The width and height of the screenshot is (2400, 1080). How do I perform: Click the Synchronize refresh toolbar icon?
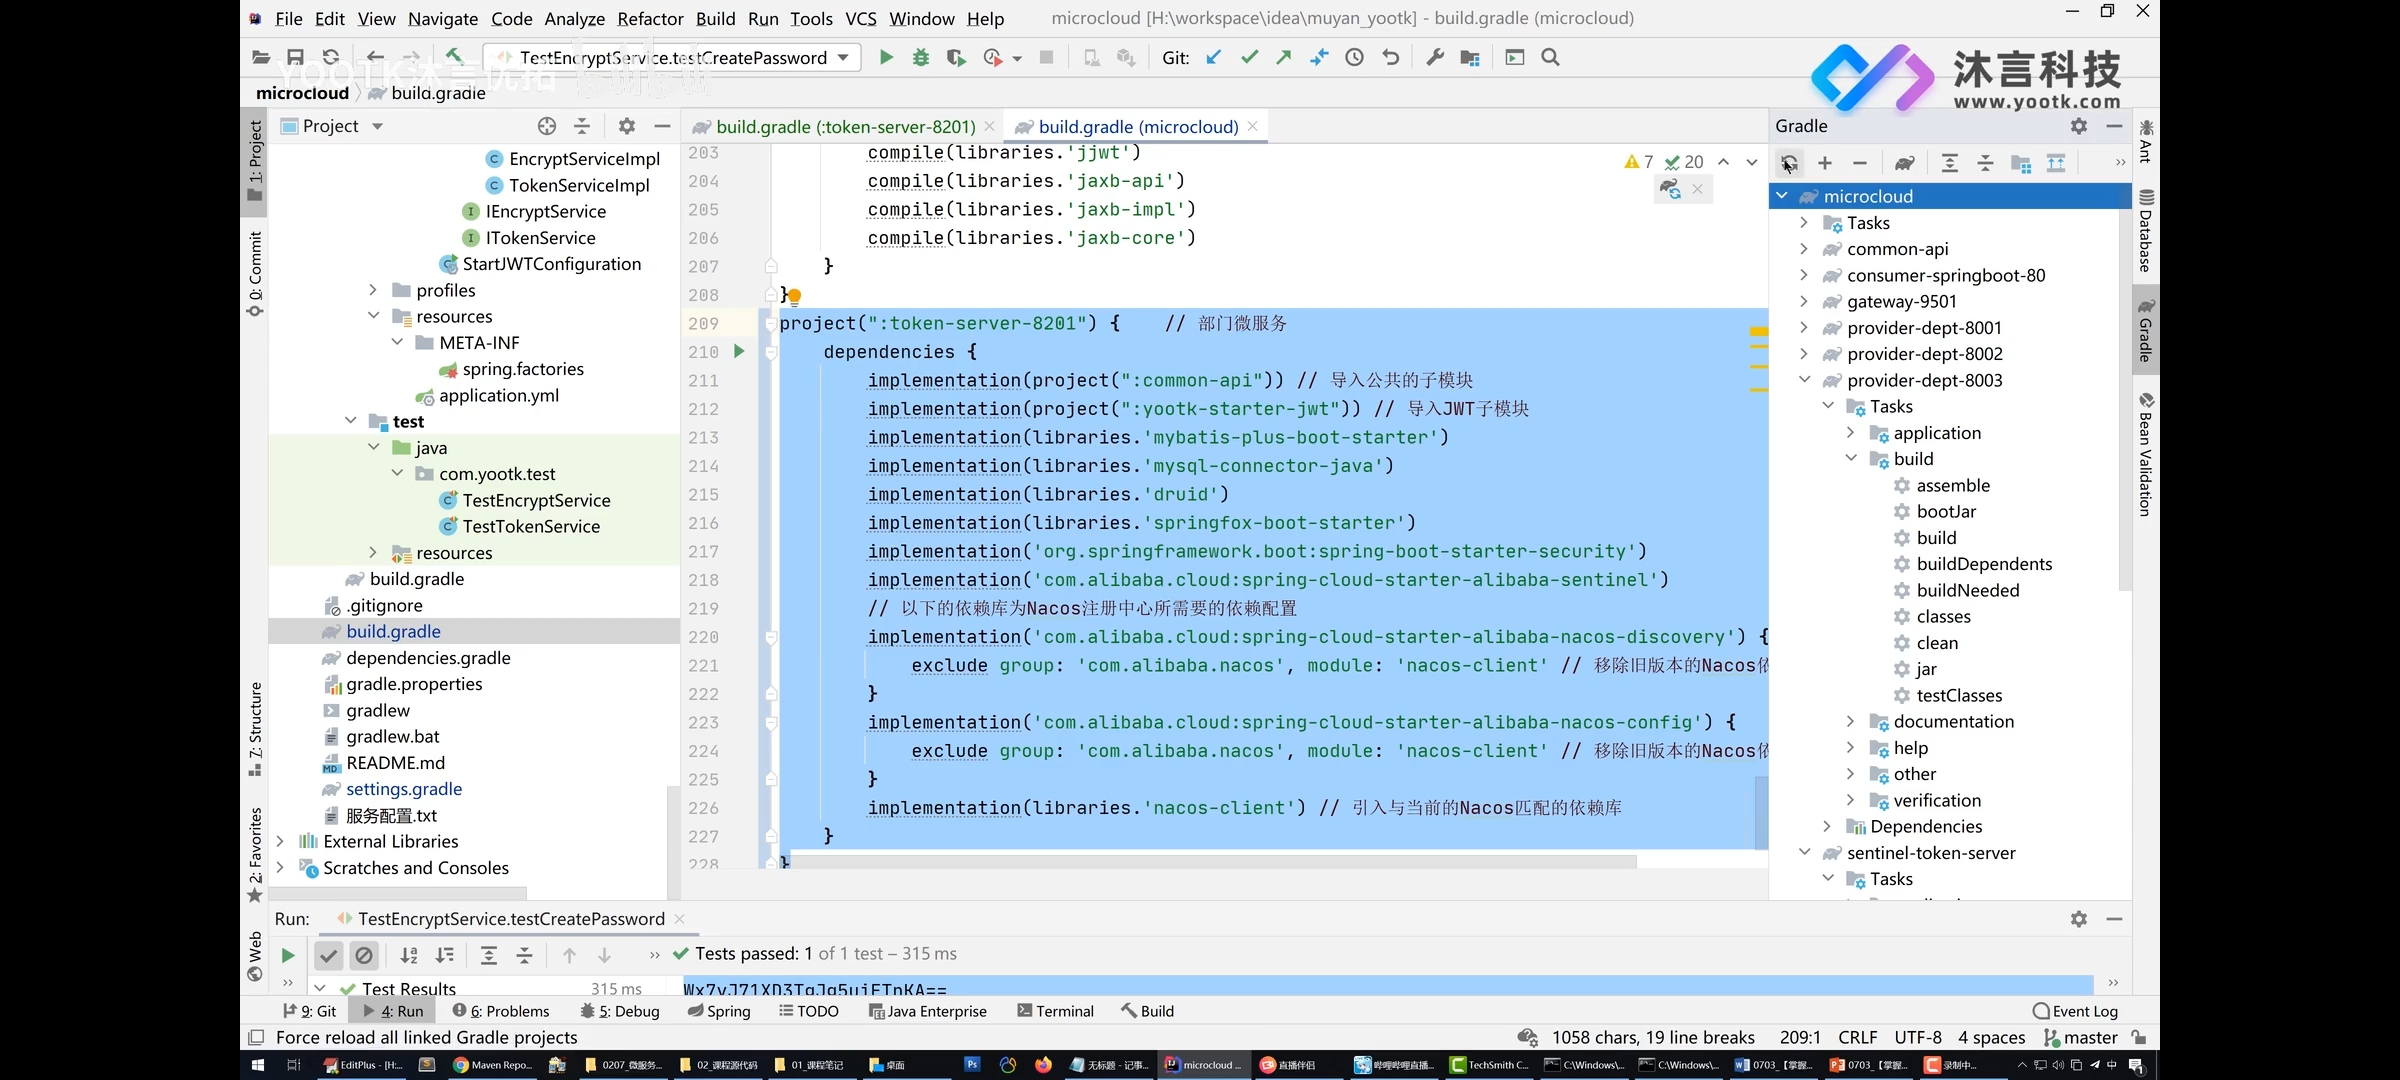[331, 58]
